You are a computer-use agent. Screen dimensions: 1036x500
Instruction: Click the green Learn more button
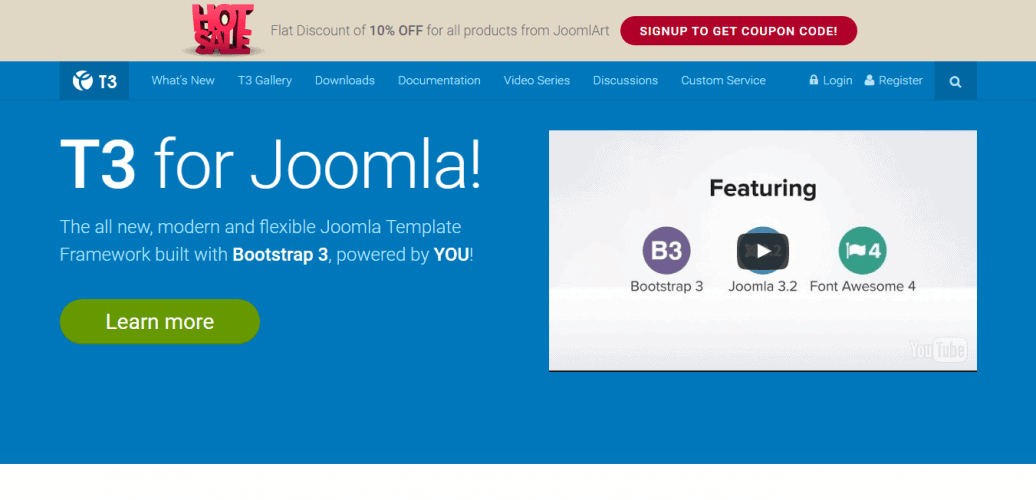[160, 322]
